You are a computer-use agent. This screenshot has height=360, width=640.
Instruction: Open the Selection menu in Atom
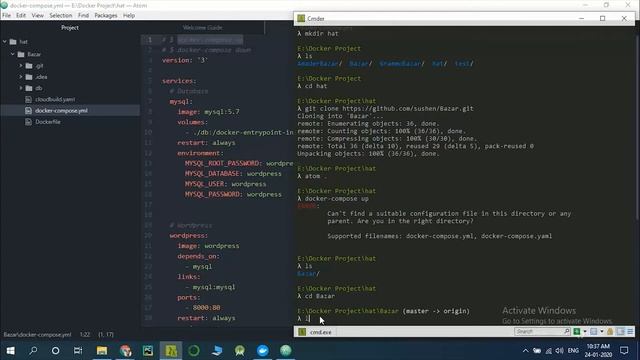point(61,16)
